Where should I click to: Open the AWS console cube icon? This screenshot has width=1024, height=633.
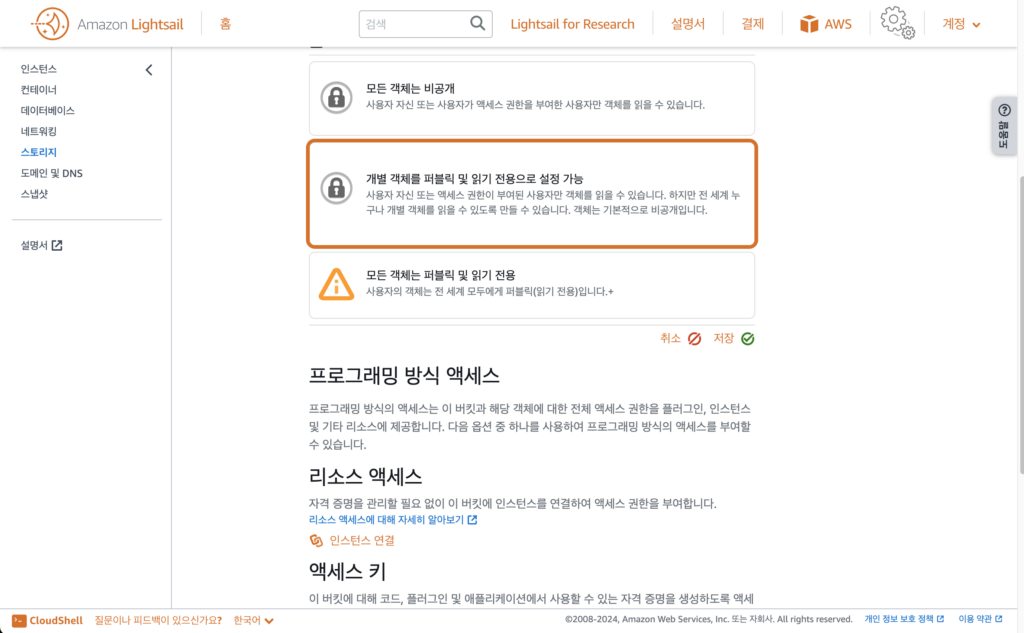809,24
